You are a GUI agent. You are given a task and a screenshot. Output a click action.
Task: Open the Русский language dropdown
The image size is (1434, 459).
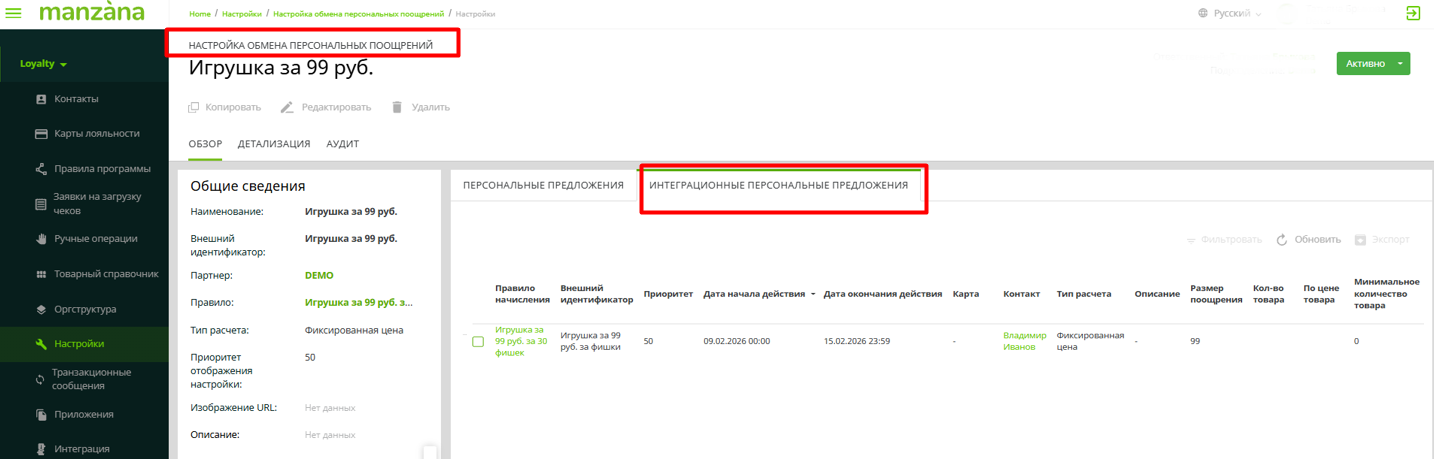tap(1230, 14)
